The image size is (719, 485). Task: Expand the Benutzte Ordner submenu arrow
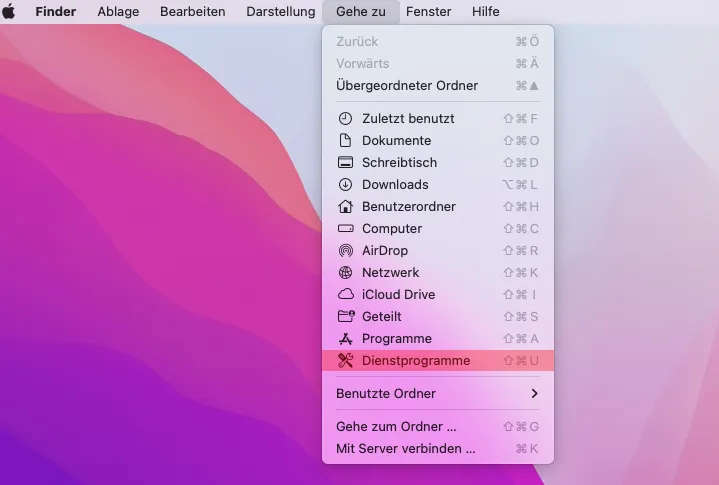534,393
